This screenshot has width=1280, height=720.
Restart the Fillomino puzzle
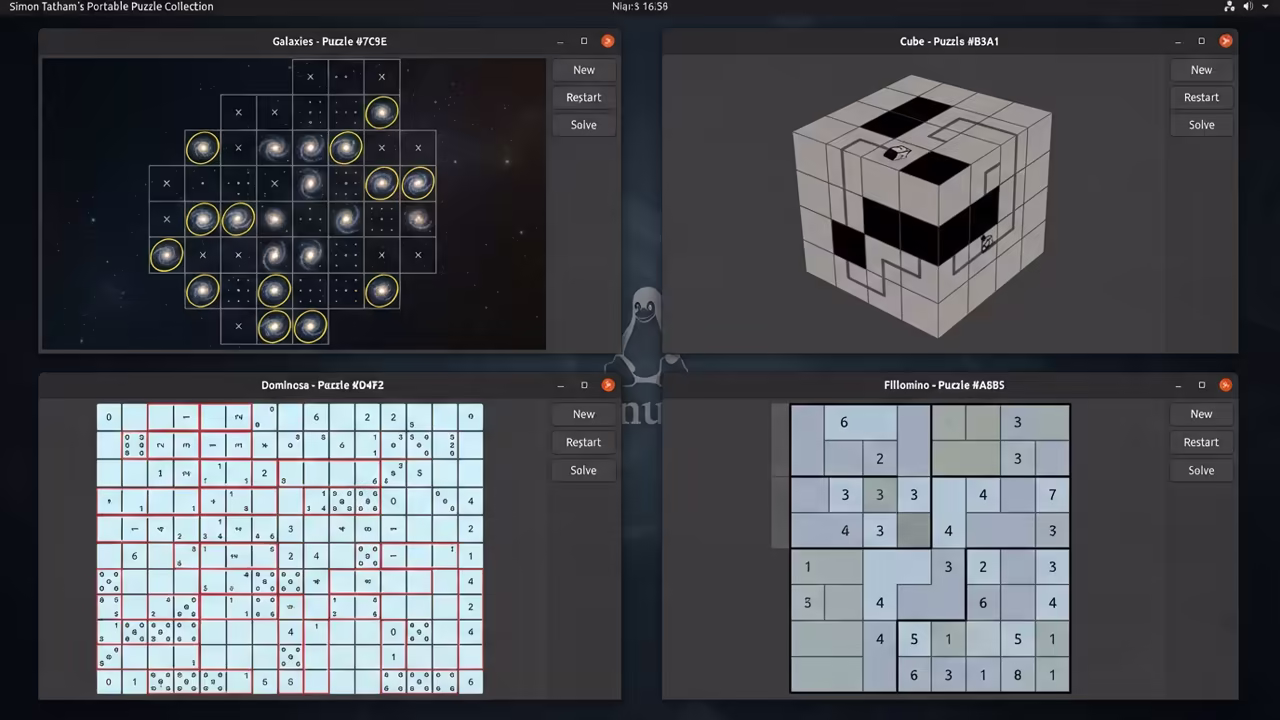click(x=1201, y=442)
